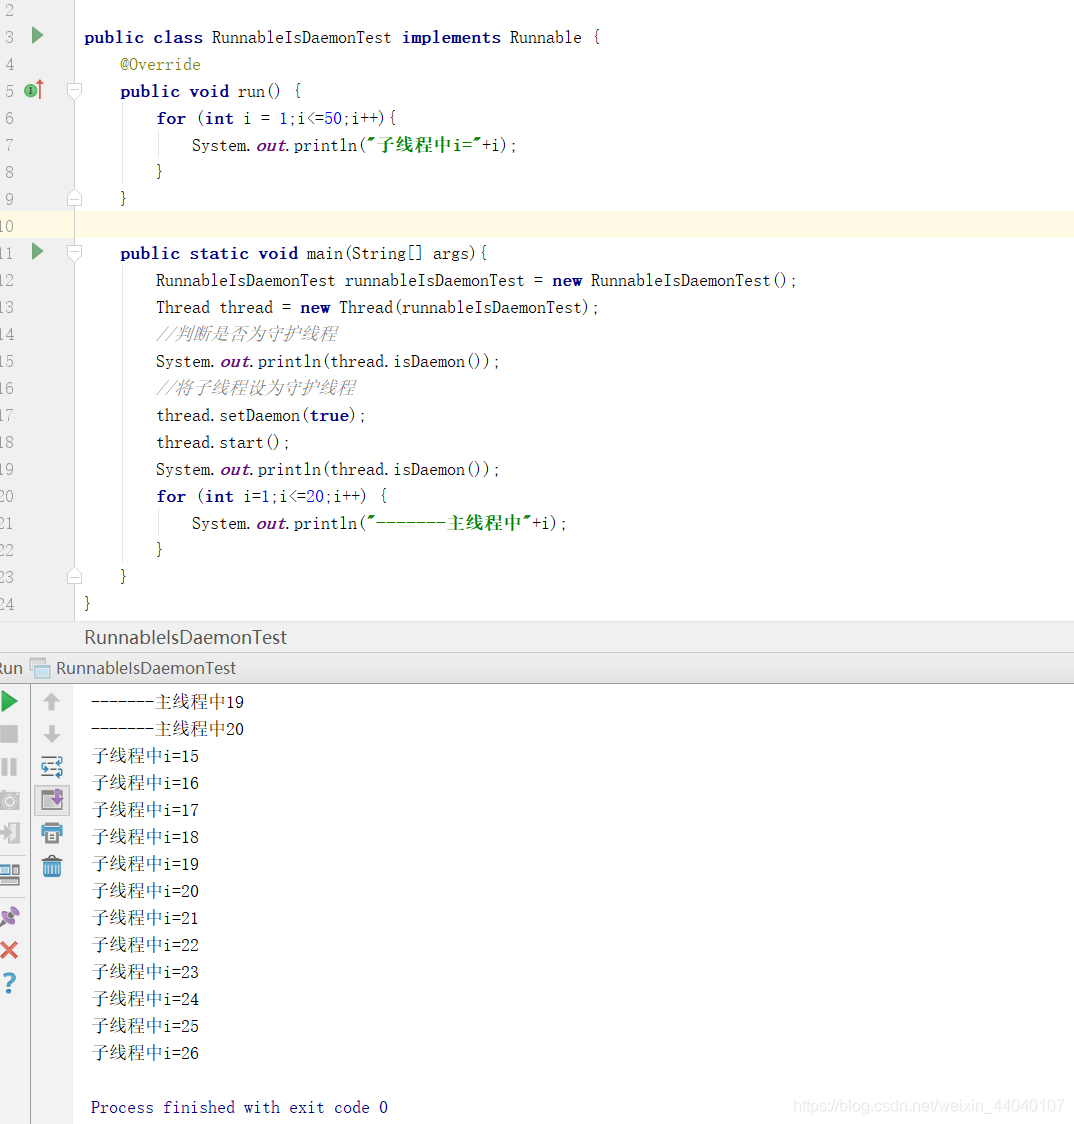Click fold end marker of run() method
This screenshot has width=1074, height=1124.
(74, 199)
